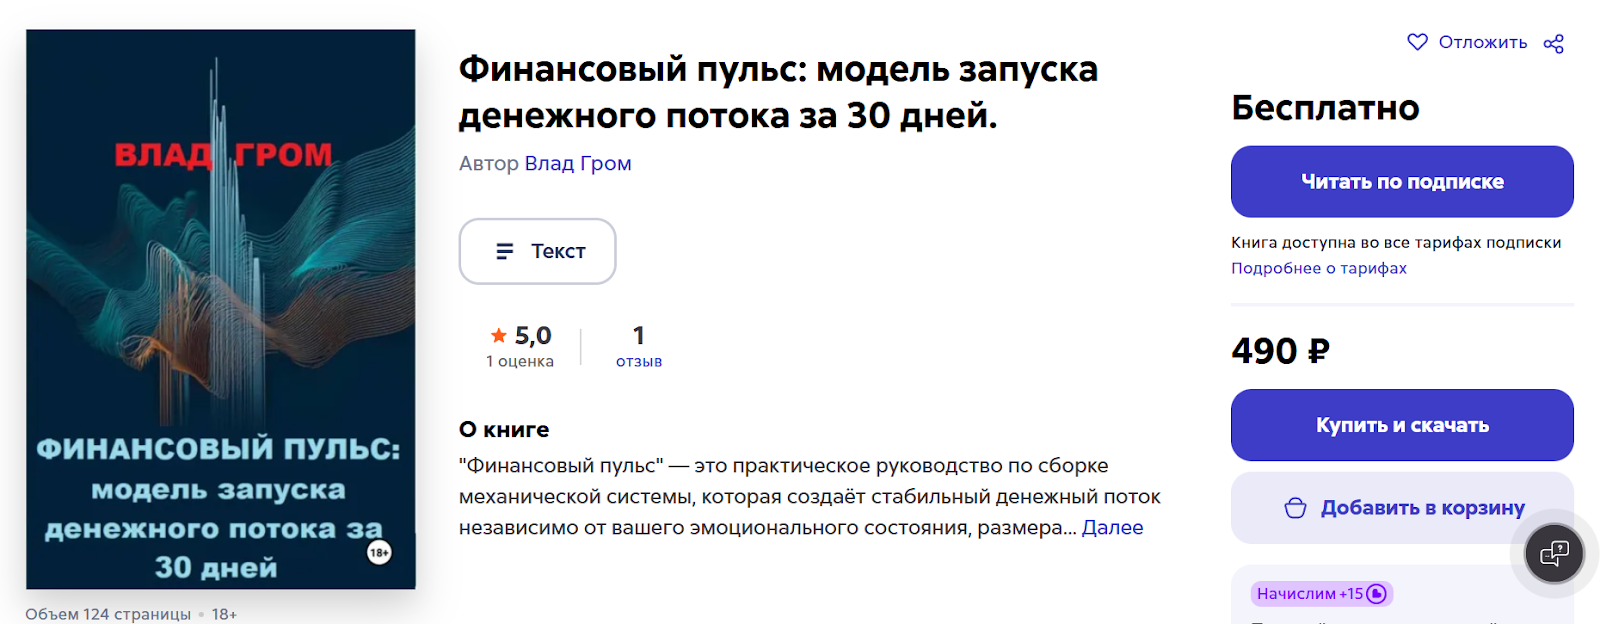This screenshot has width=1600, height=624.
Task: Expand the description with Далее
Action: 1112,527
